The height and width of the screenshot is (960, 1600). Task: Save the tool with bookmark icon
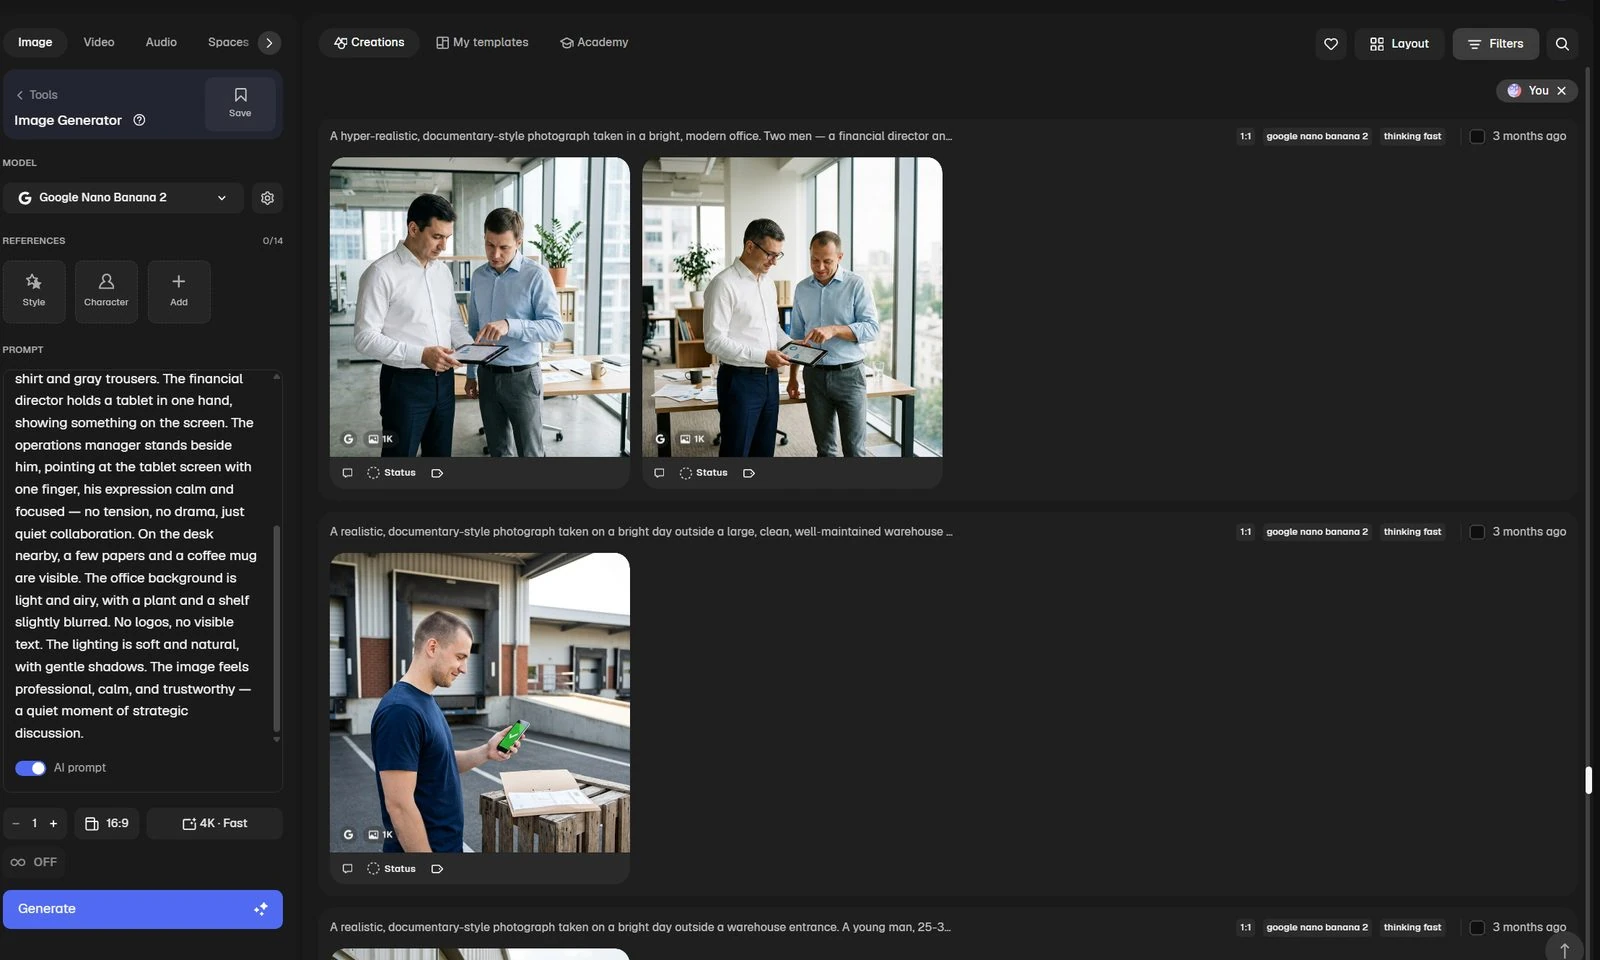click(x=240, y=103)
